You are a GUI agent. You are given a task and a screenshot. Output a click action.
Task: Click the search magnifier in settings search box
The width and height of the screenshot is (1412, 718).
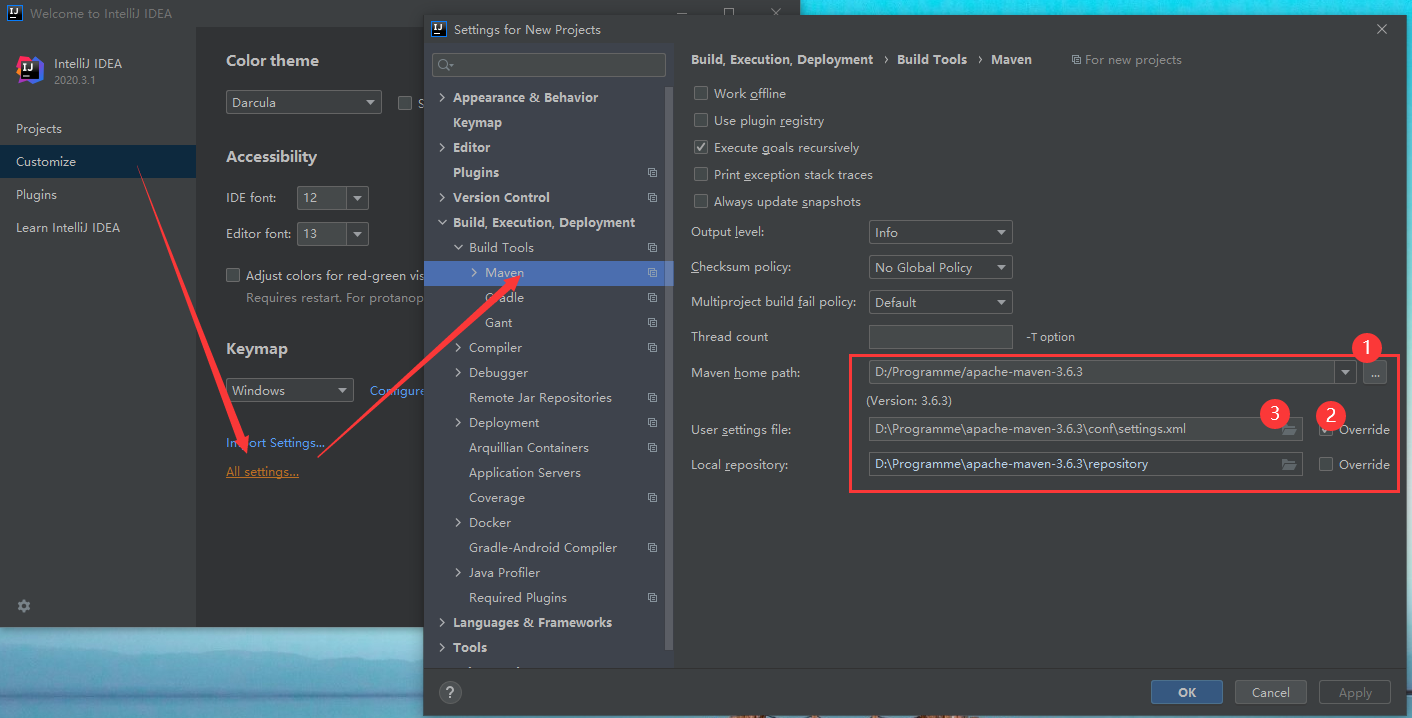point(445,65)
